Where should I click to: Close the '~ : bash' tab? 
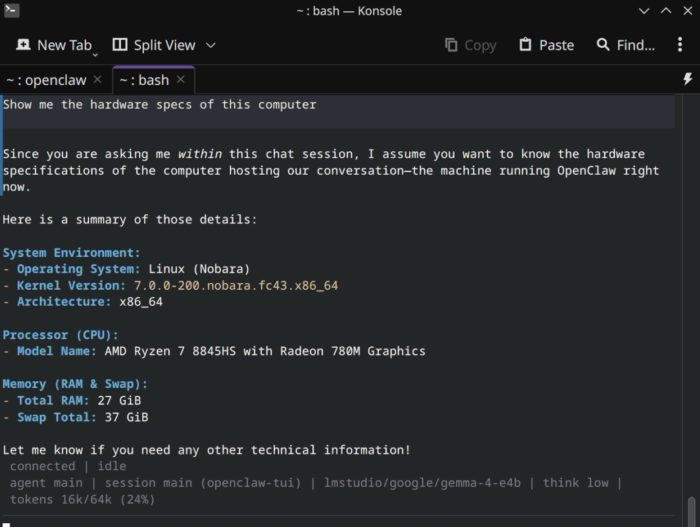point(181,80)
